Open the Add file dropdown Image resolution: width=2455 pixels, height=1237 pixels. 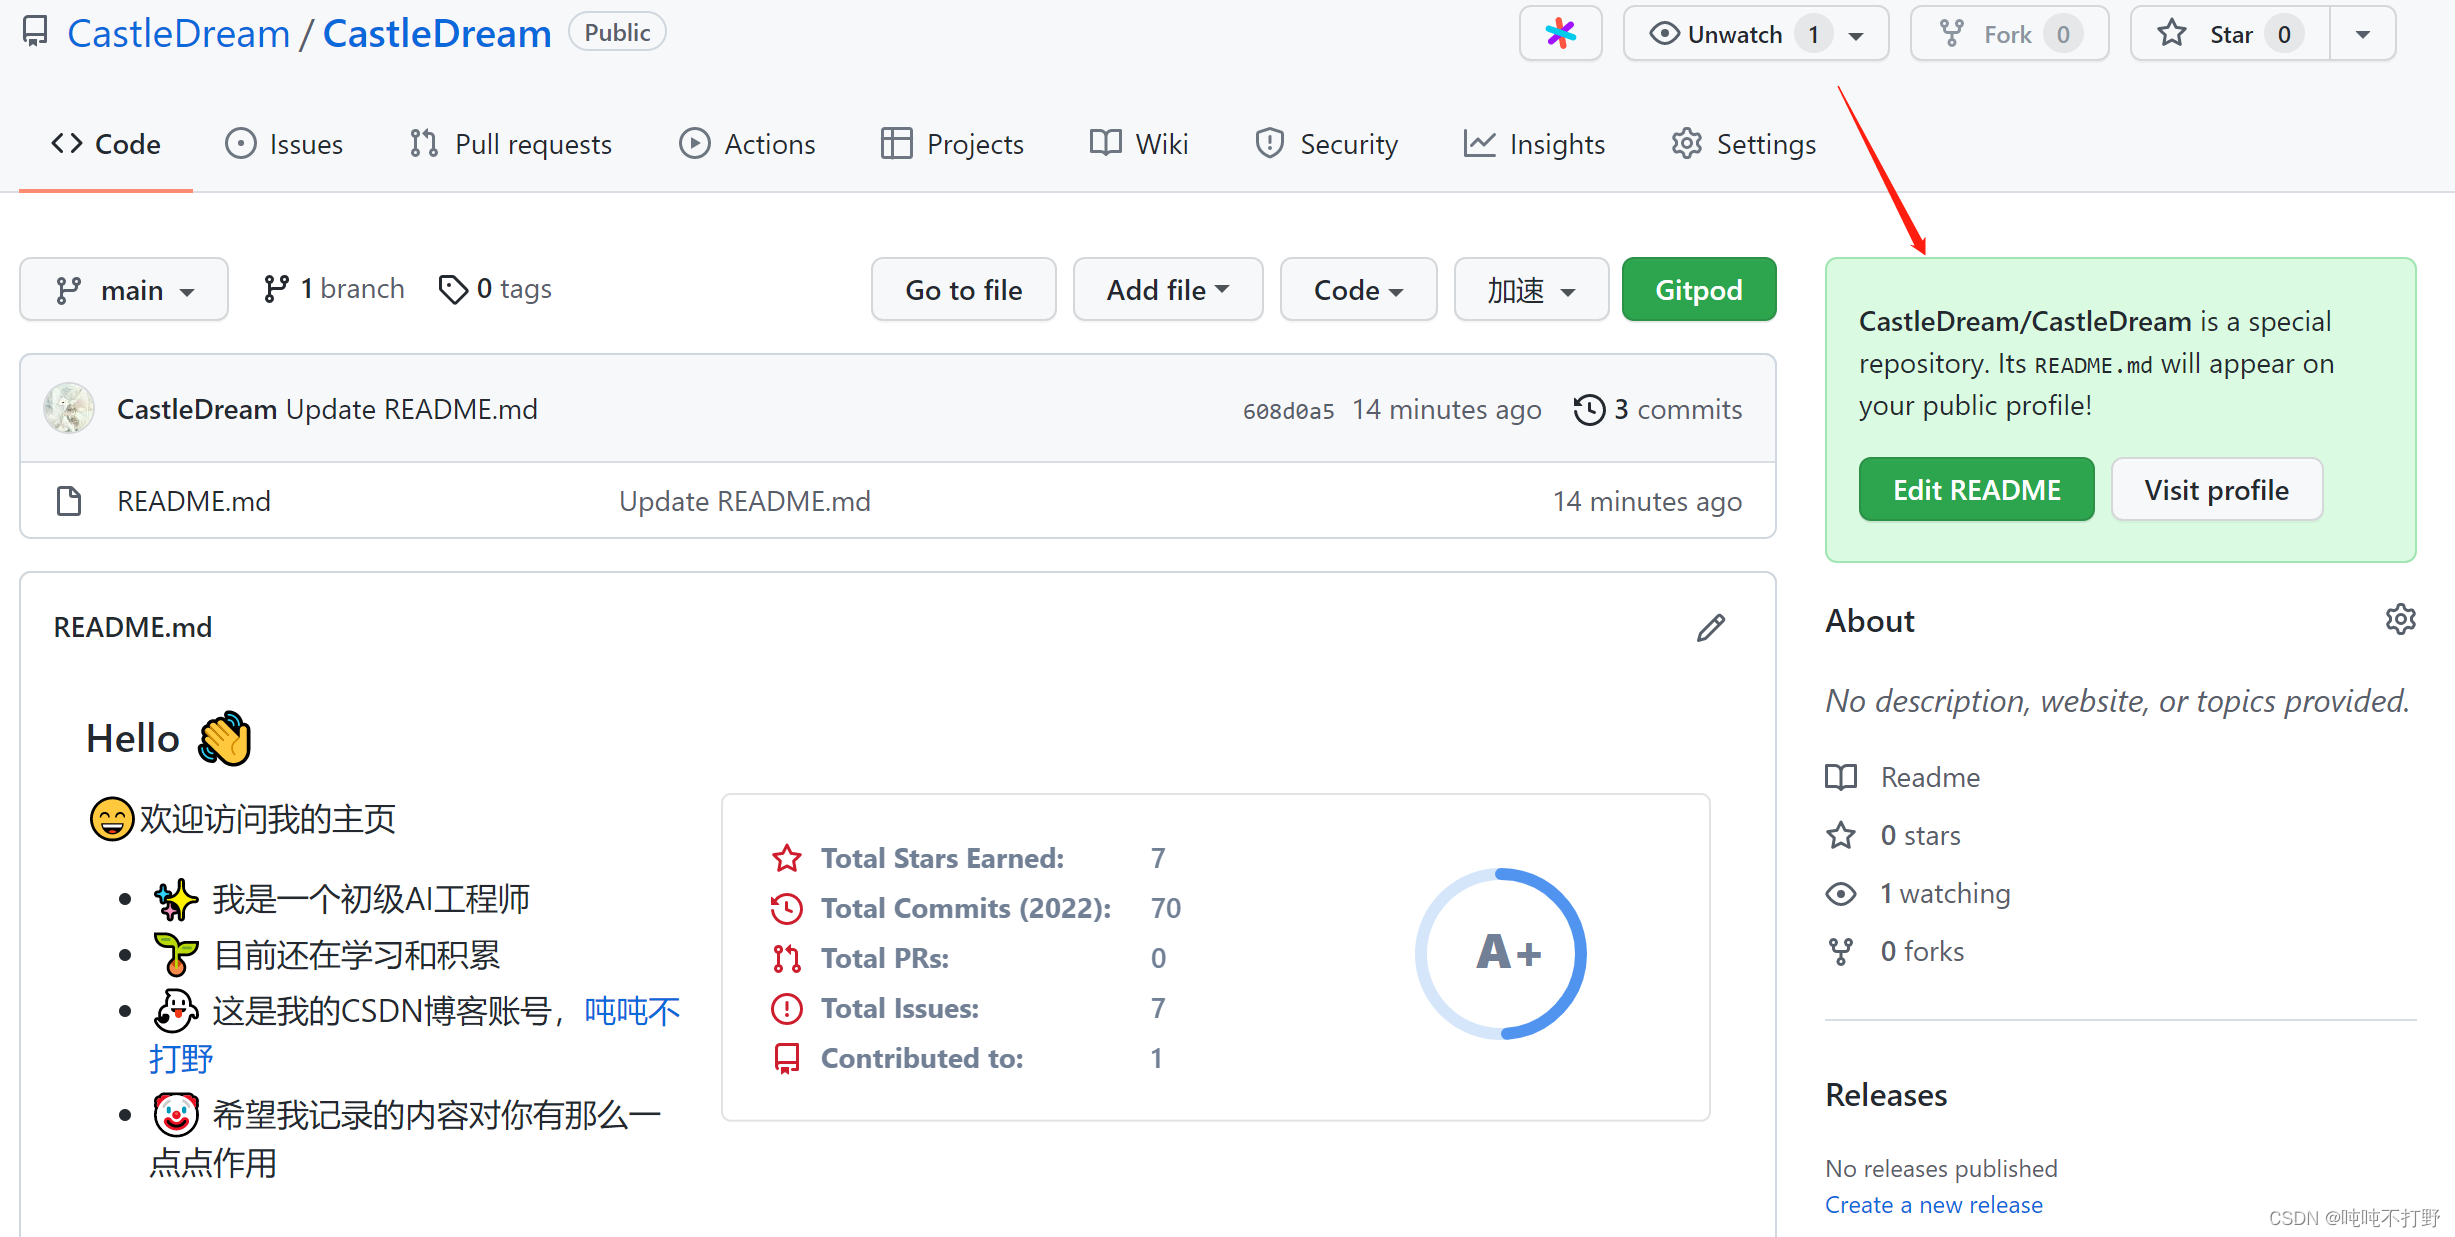click(1167, 290)
